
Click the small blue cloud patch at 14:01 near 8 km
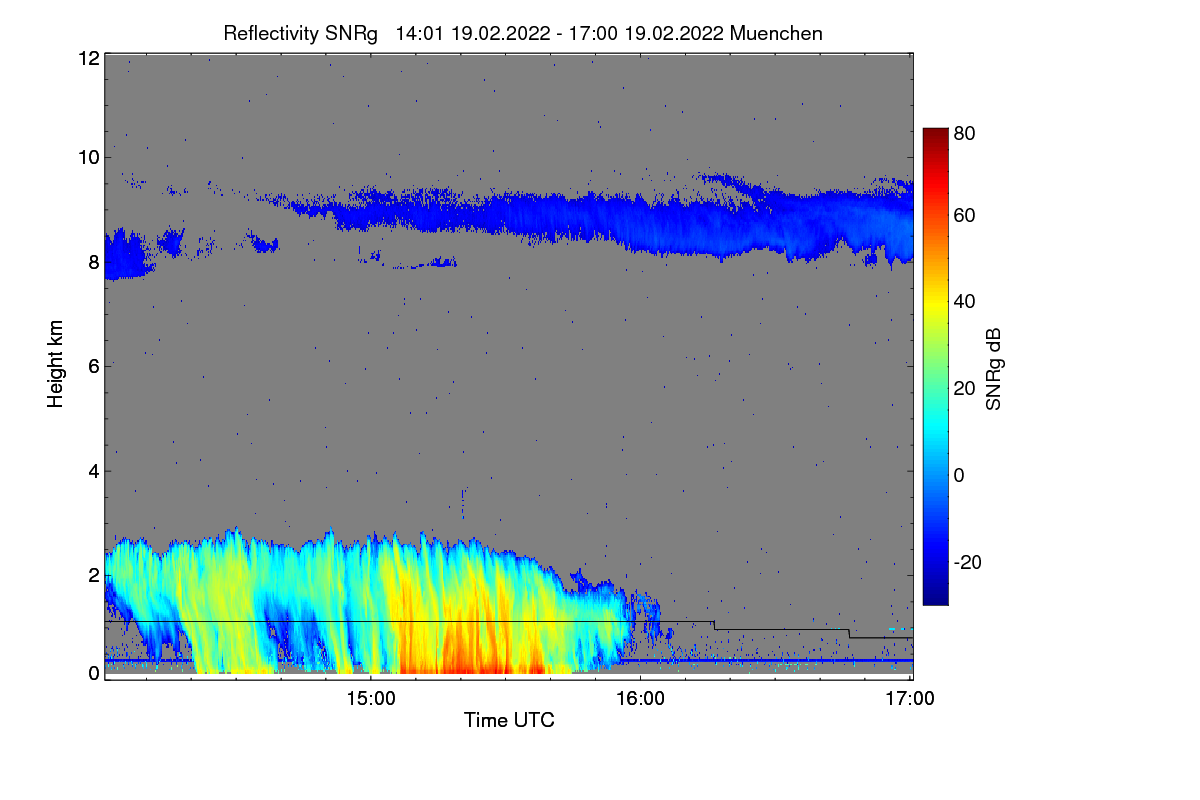coord(125,255)
